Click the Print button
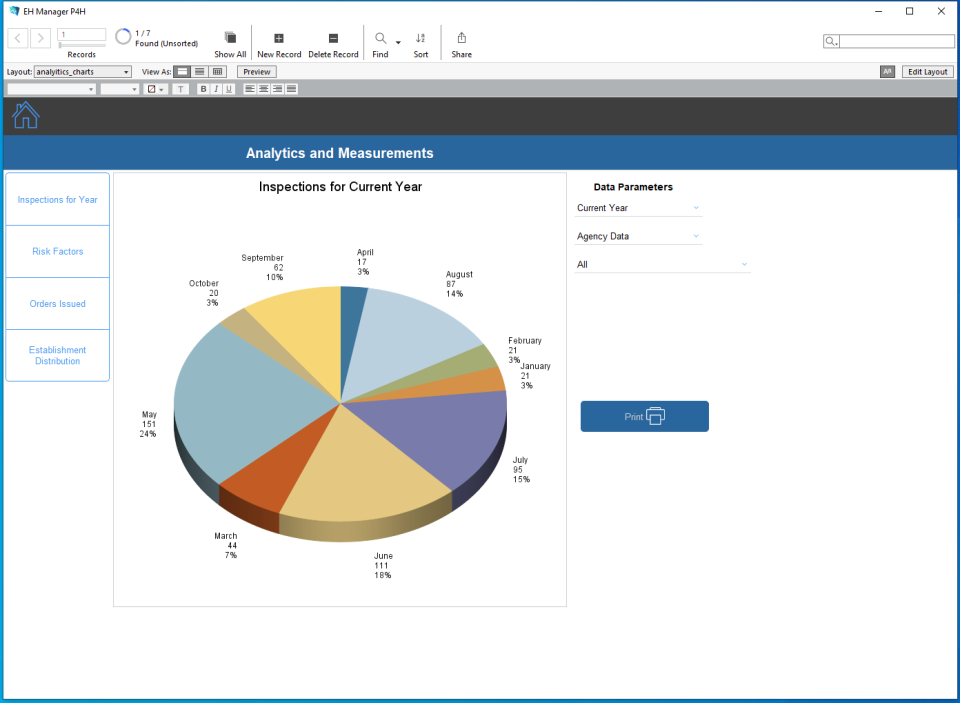The height and width of the screenshot is (703, 960). pos(644,416)
